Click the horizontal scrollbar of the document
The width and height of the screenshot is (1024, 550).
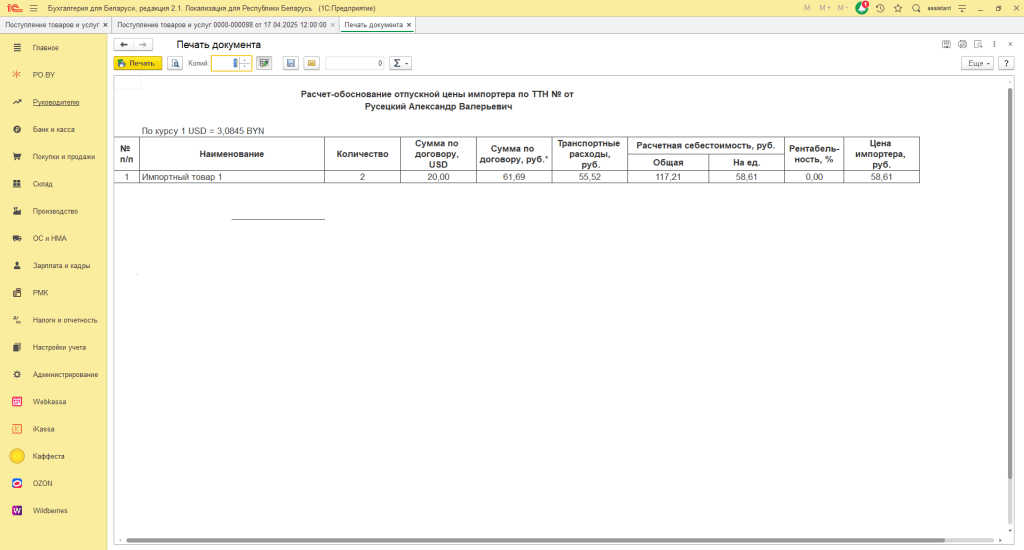click(x=536, y=540)
